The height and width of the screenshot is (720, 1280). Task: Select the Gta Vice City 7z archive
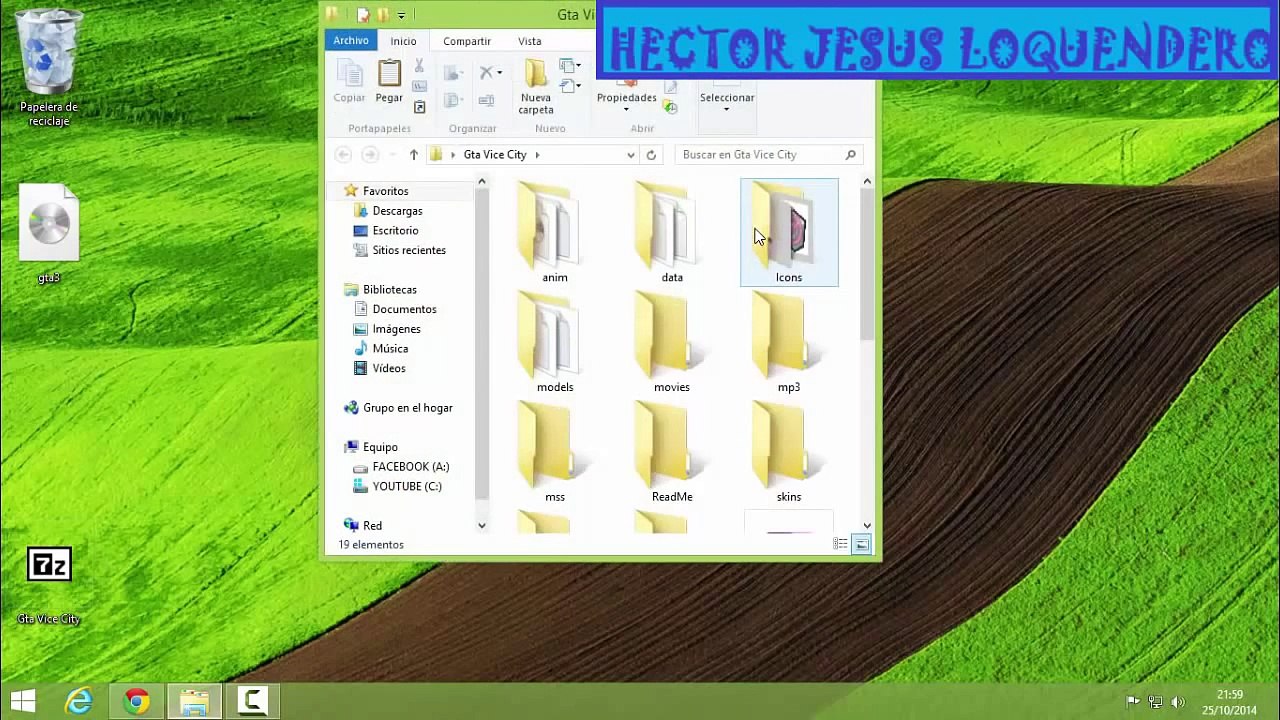49,585
